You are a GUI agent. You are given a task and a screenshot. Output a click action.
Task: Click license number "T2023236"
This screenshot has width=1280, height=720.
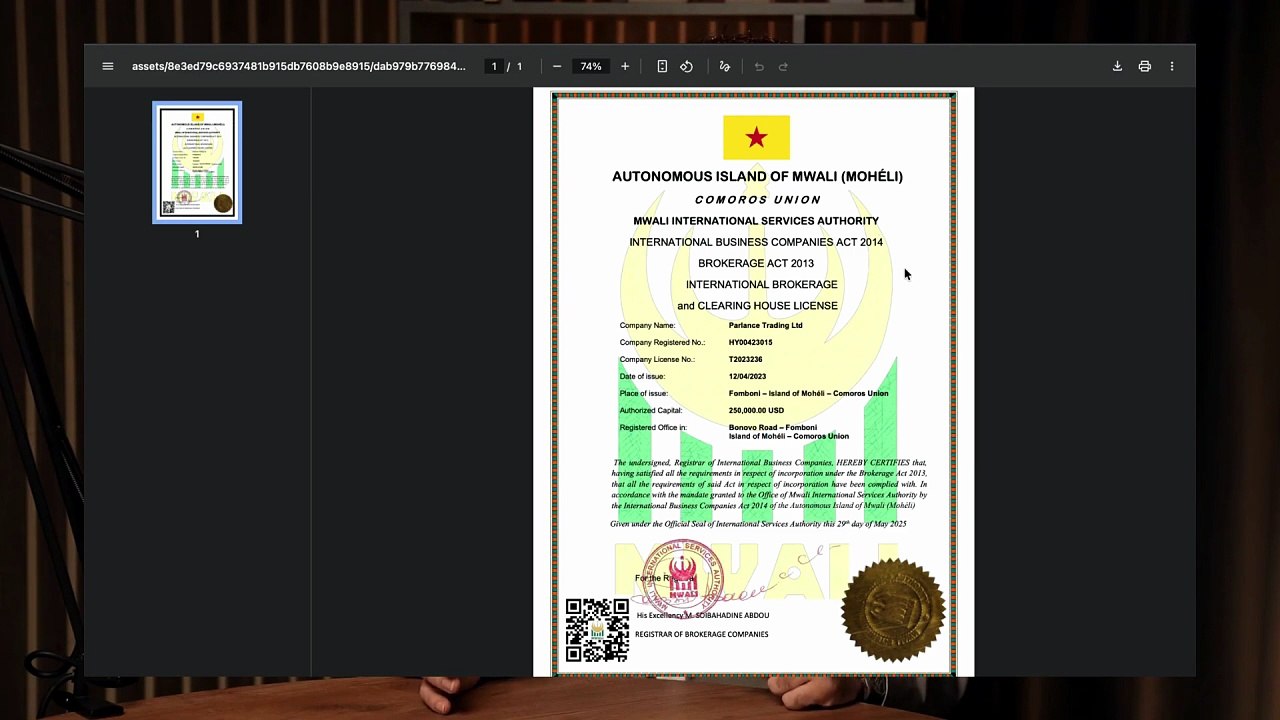[745, 359]
